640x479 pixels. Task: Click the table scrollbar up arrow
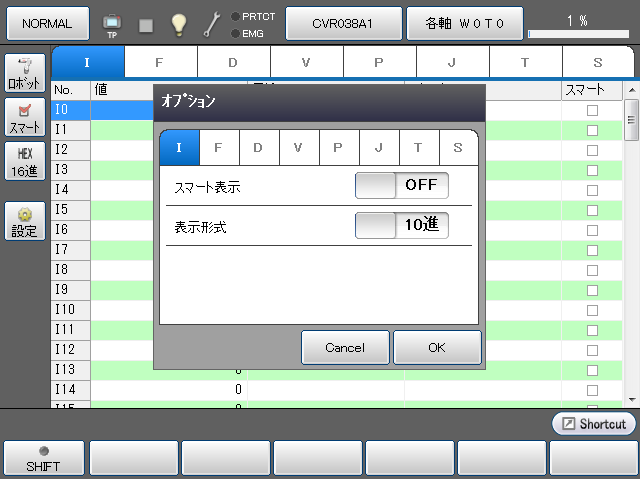[631, 92]
